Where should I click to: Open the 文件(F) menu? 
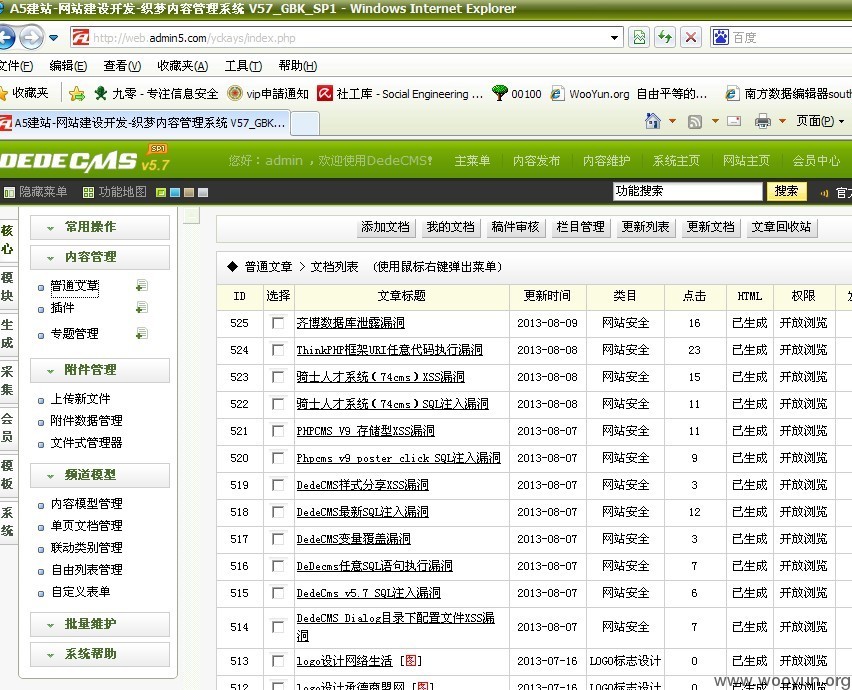tap(15, 66)
